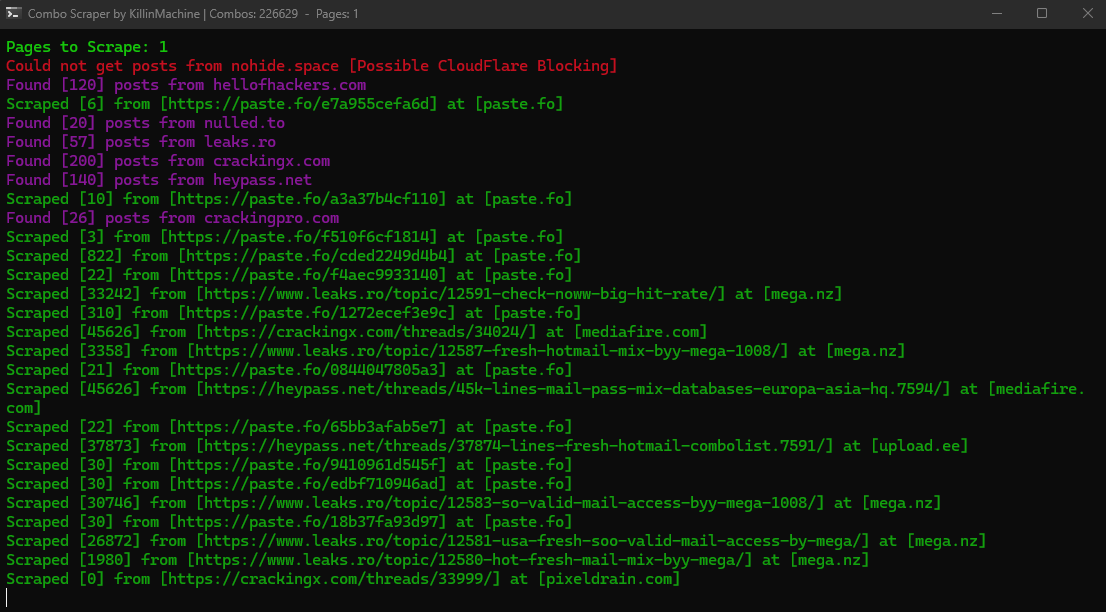Click the paste.fo/cded2249d4b4 URL
The height and width of the screenshot is (612, 1106).
click(317, 256)
